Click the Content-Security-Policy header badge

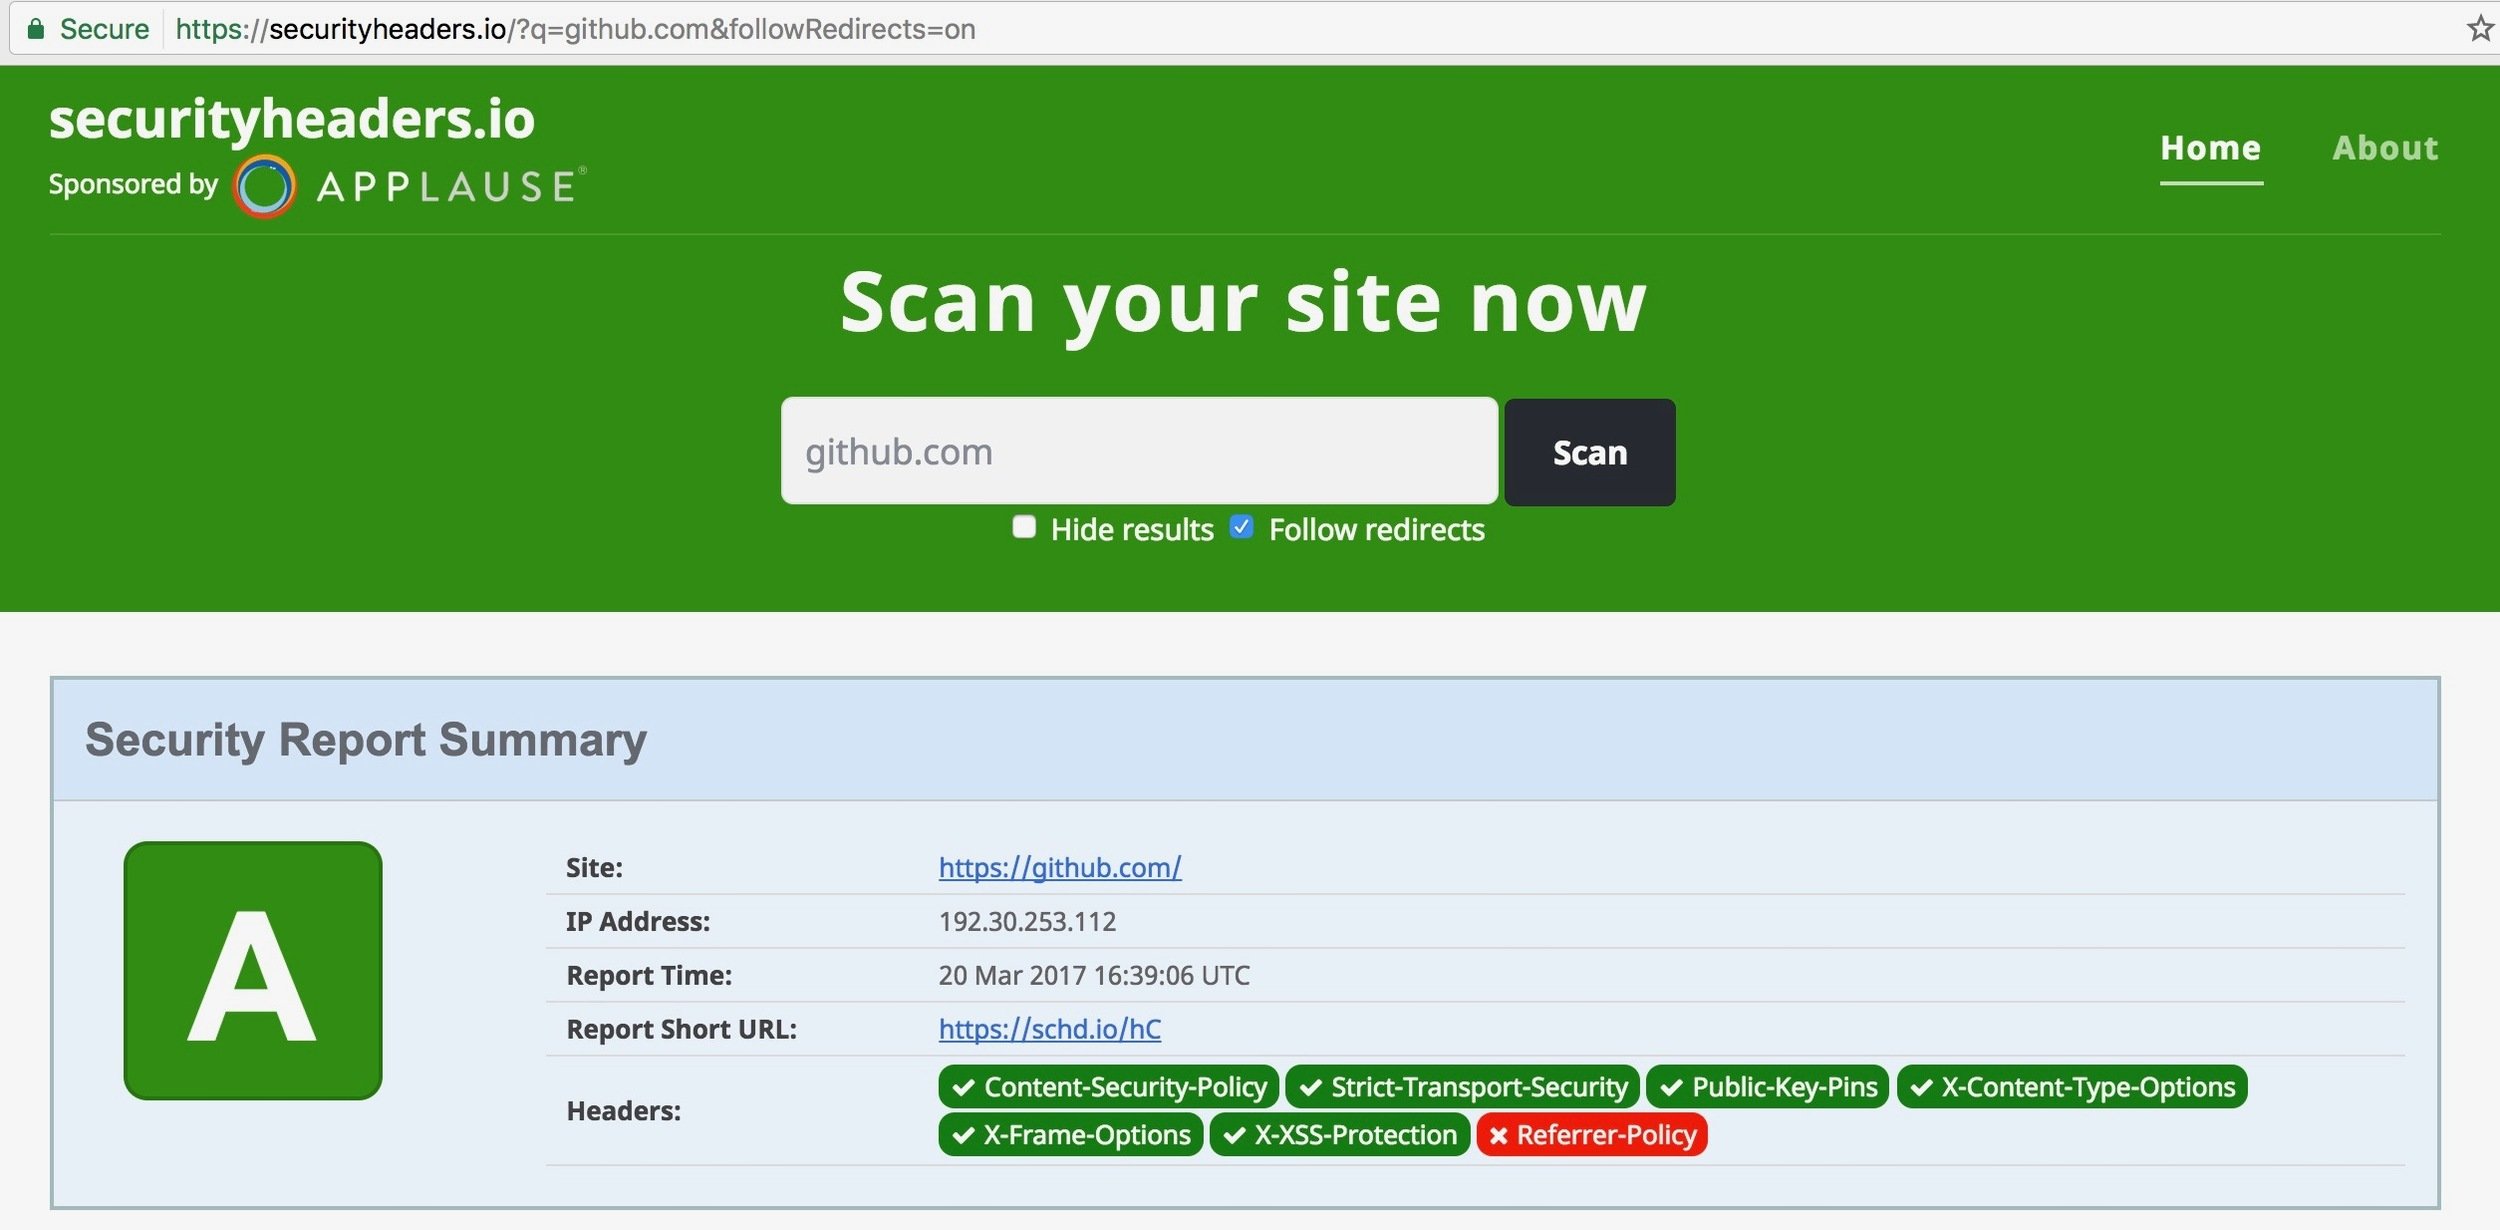coord(1108,1087)
